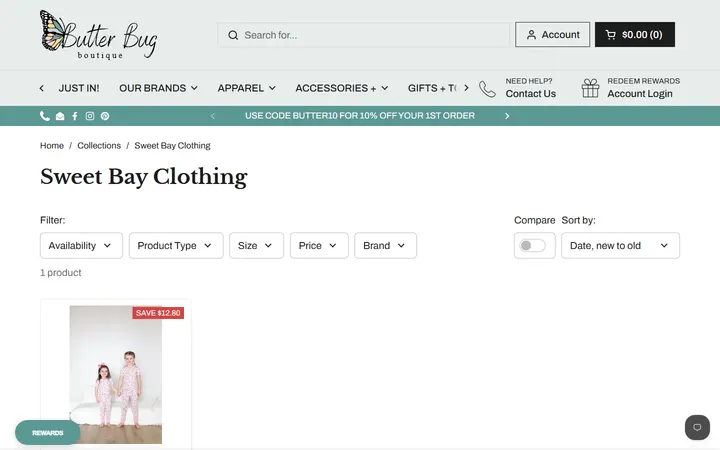
Task: Open the Gifts + menu item
Action: coord(432,88)
